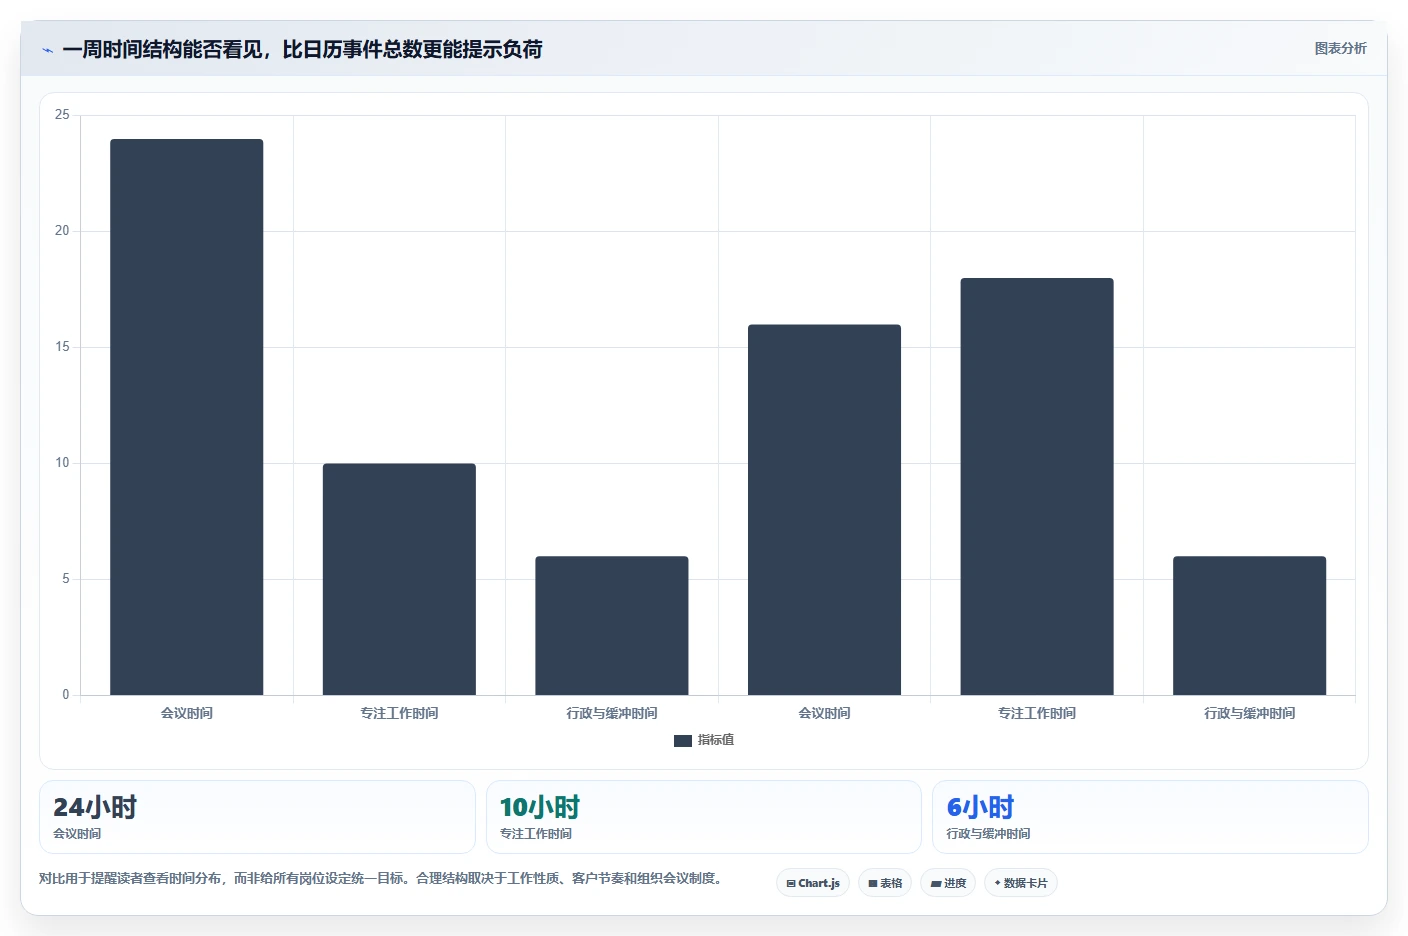Select the 进度 tag pill

coord(948,883)
